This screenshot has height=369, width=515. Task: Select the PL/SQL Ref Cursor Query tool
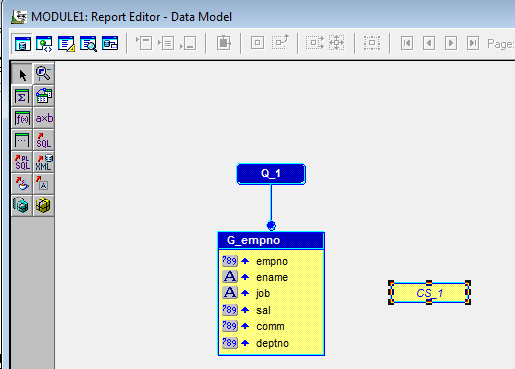(x=22, y=162)
